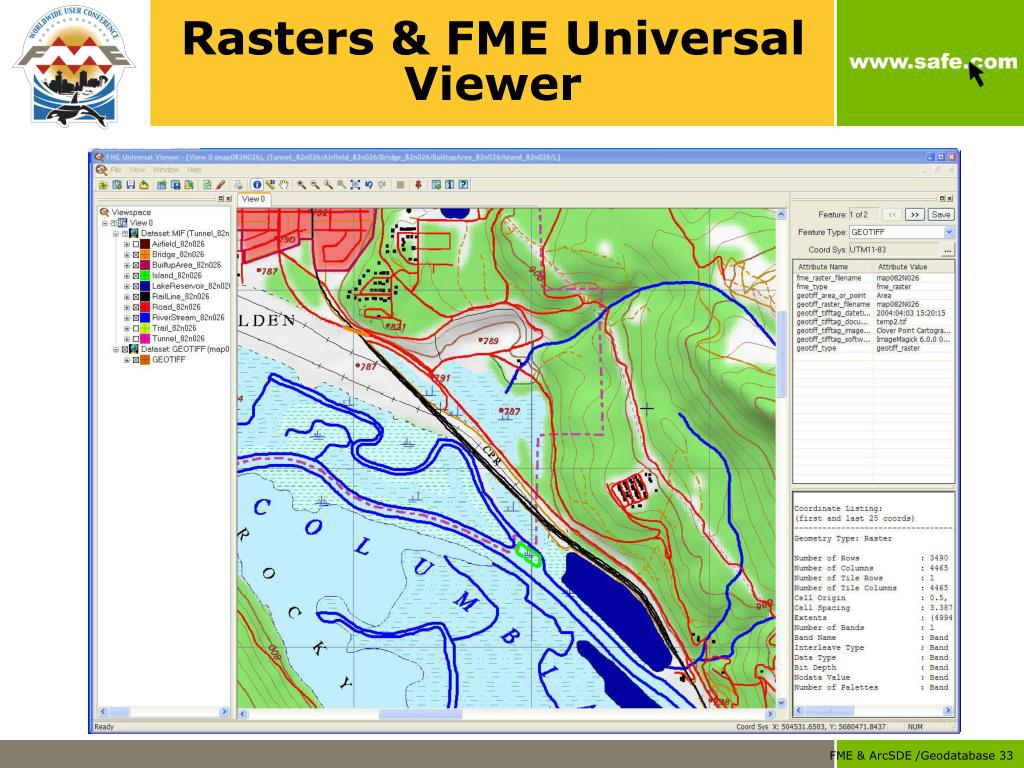Click the magenta Tunnel_82n026 color swatch
The image size is (1024, 768).
145,339
